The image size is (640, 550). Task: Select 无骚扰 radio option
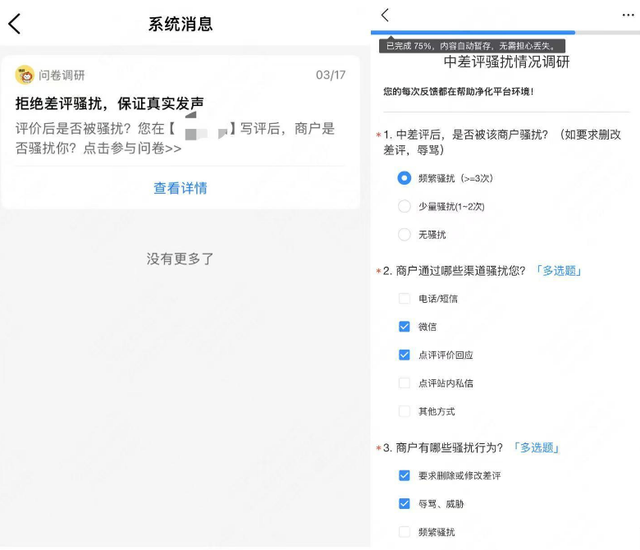click(x=404, y=235)
